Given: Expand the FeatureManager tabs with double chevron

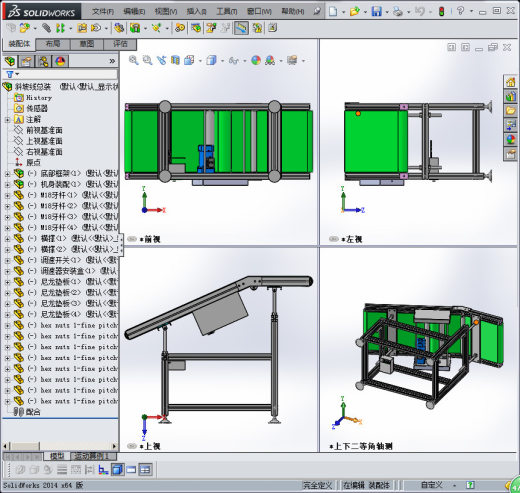Looking at the screenshot, I should tap(112, 61).
